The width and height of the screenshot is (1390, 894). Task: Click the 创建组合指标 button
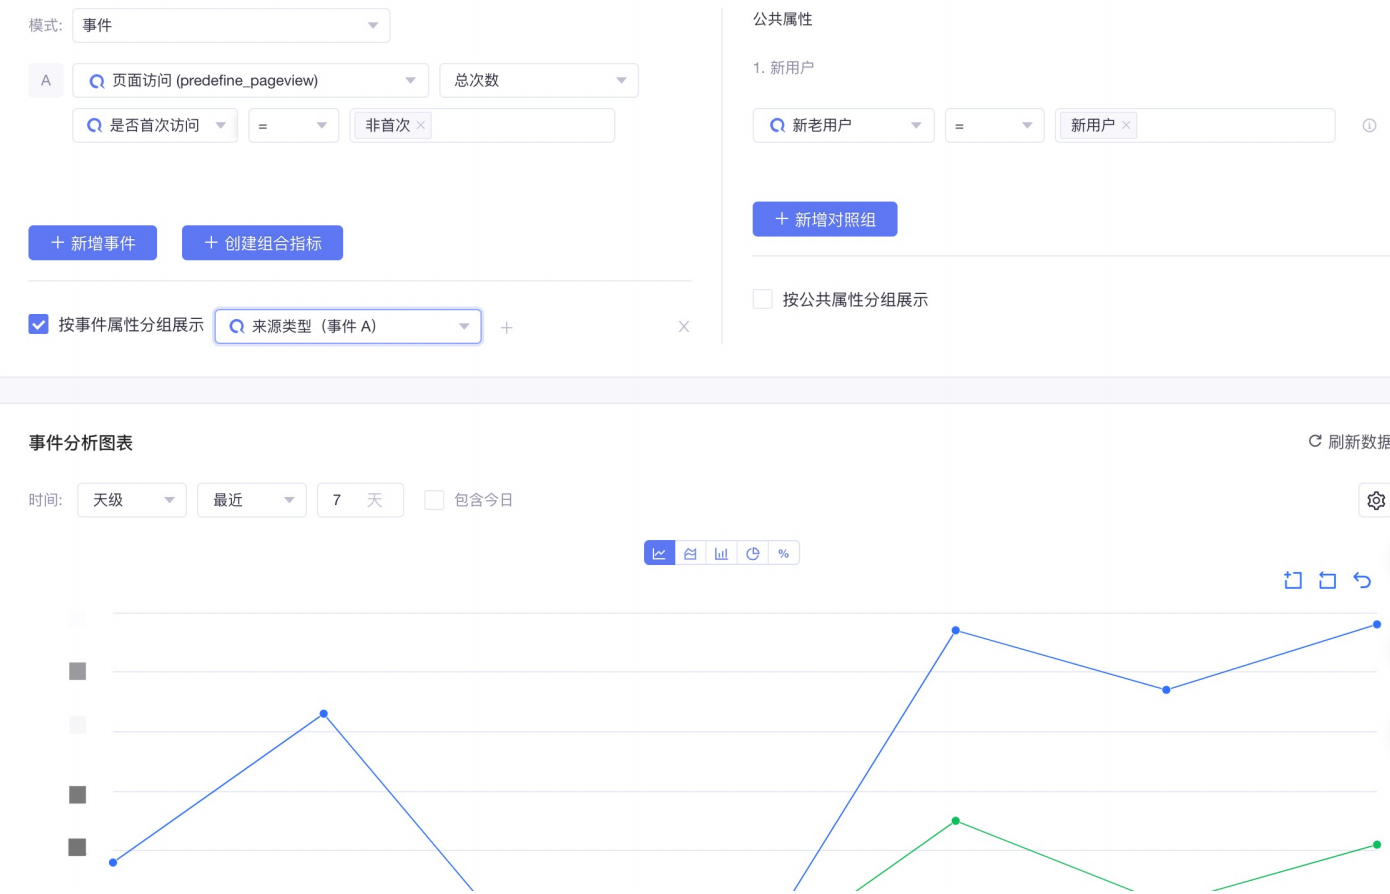click(262, 243)
